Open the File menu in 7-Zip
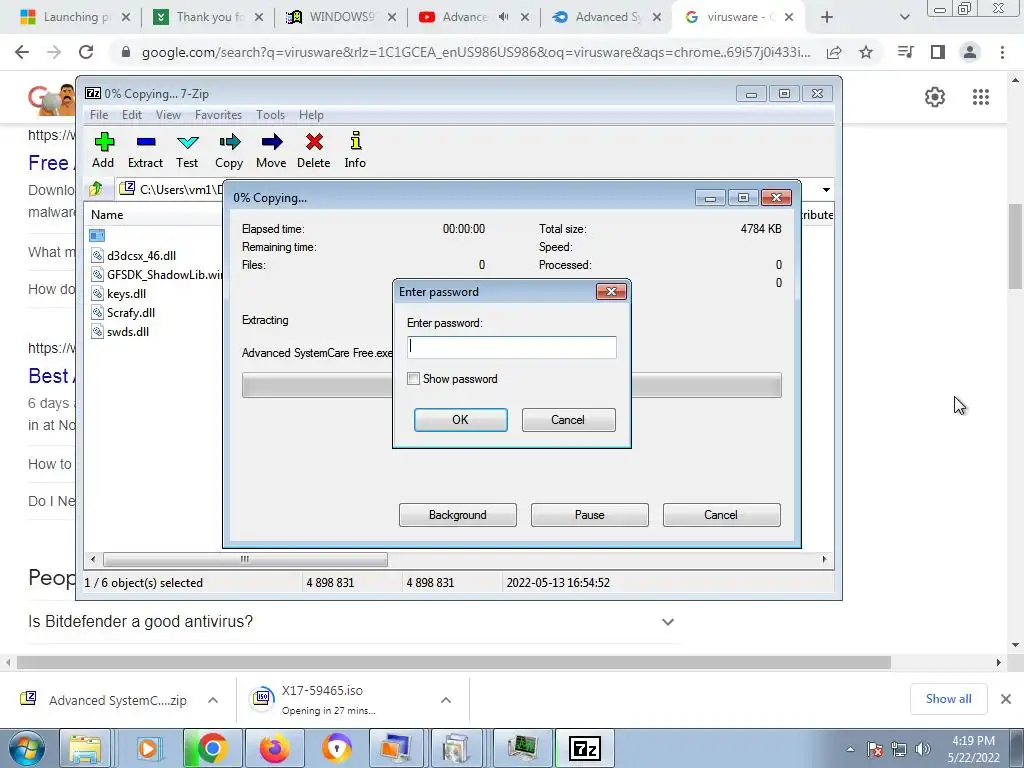This screenshot has height=768, width=1024. point(99,115)
